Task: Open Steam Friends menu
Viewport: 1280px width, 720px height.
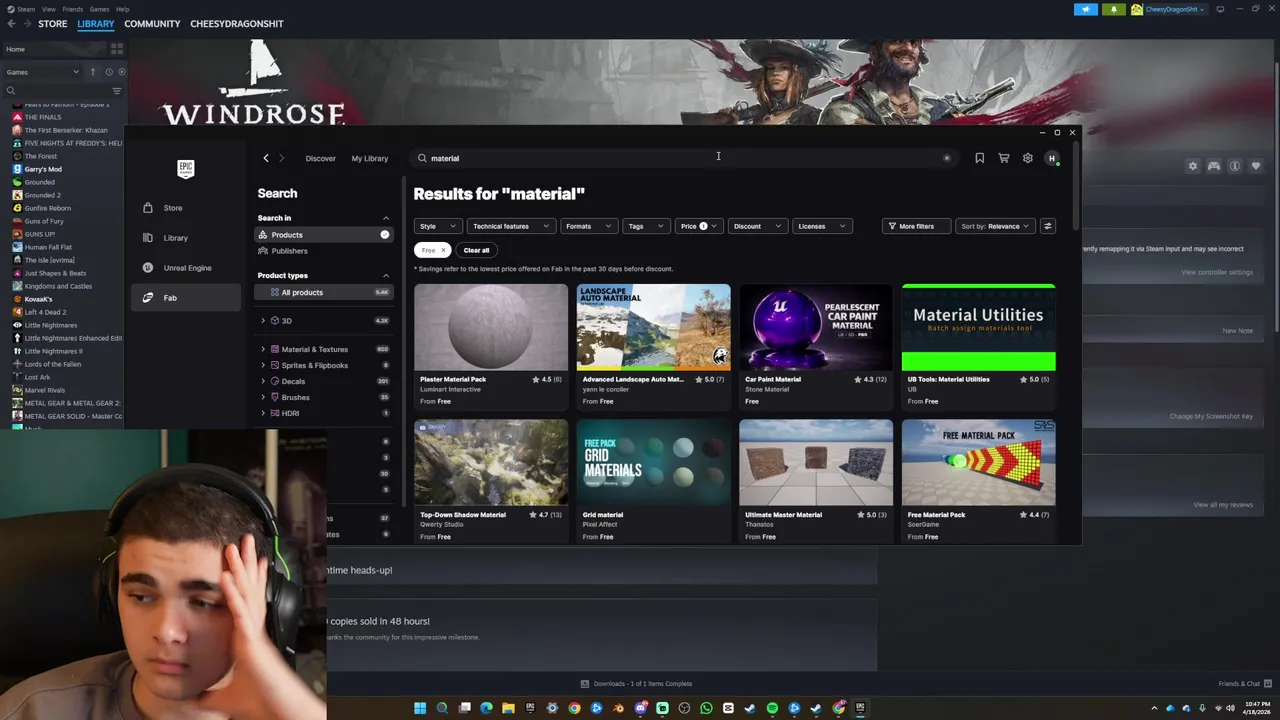Action: (72, 9)
